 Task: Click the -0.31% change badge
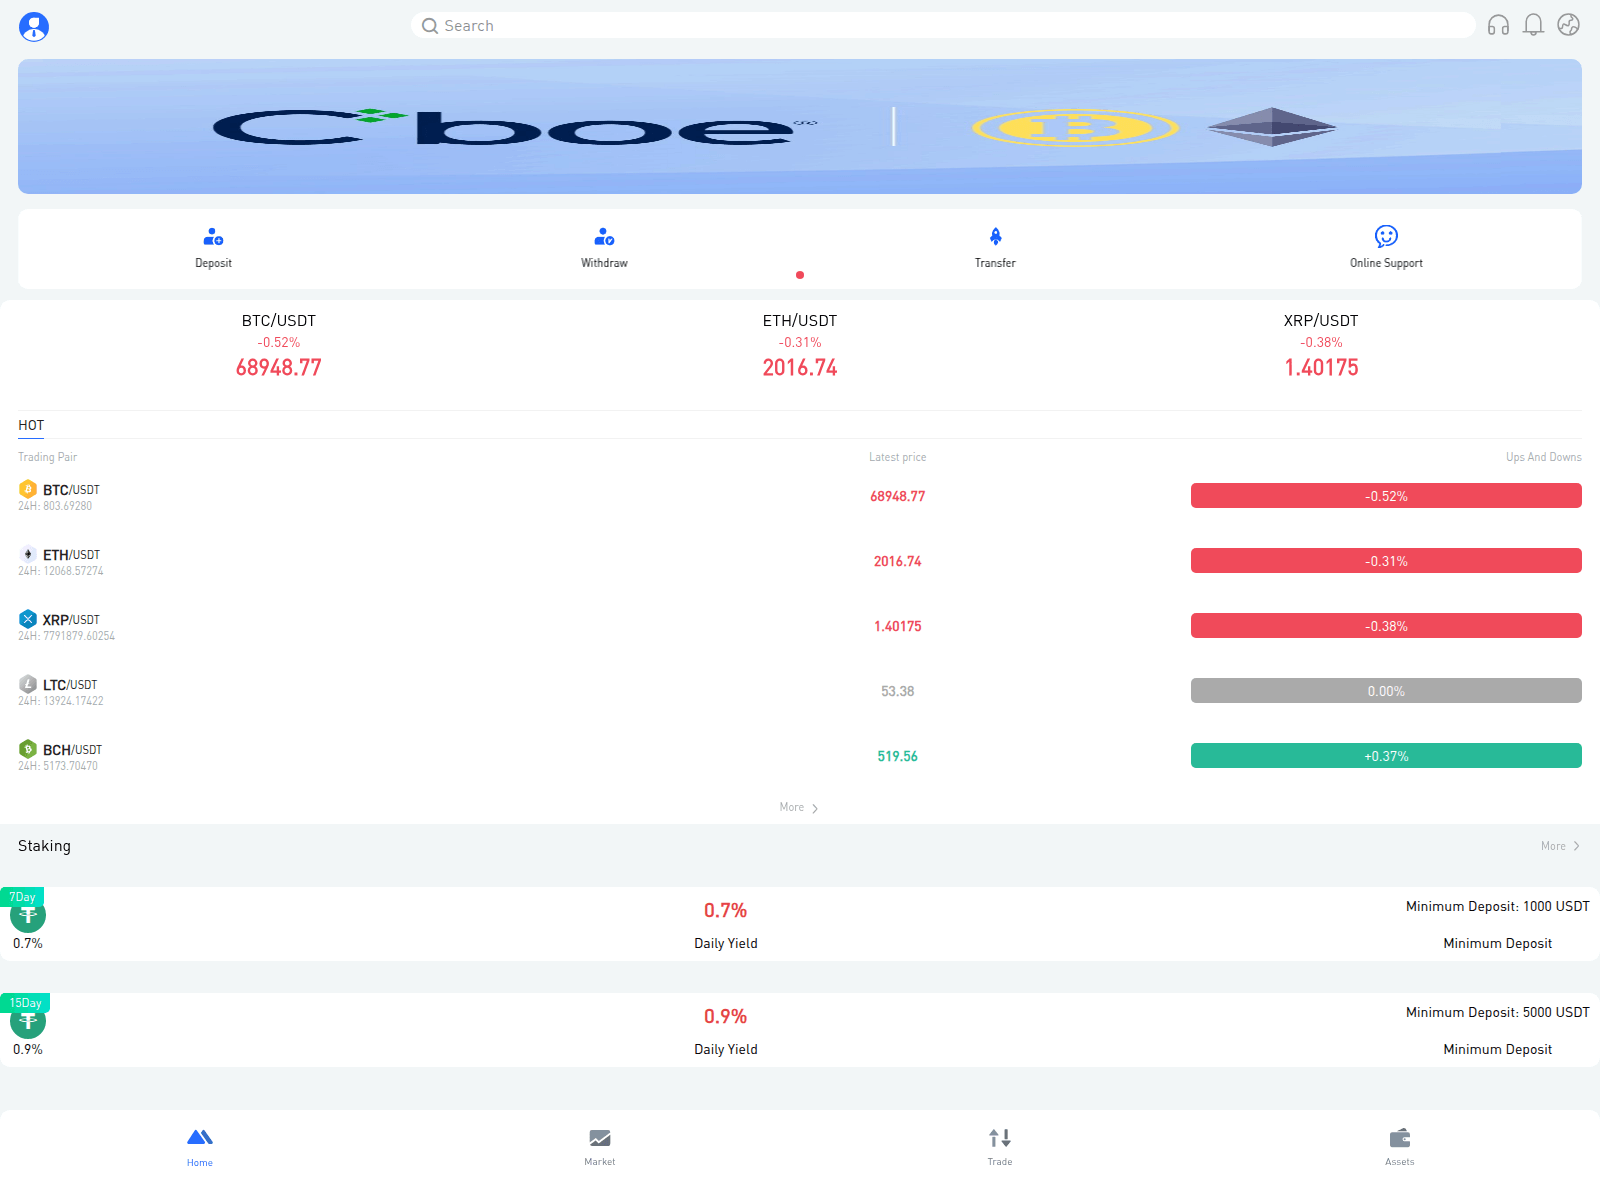(1386, 561)
